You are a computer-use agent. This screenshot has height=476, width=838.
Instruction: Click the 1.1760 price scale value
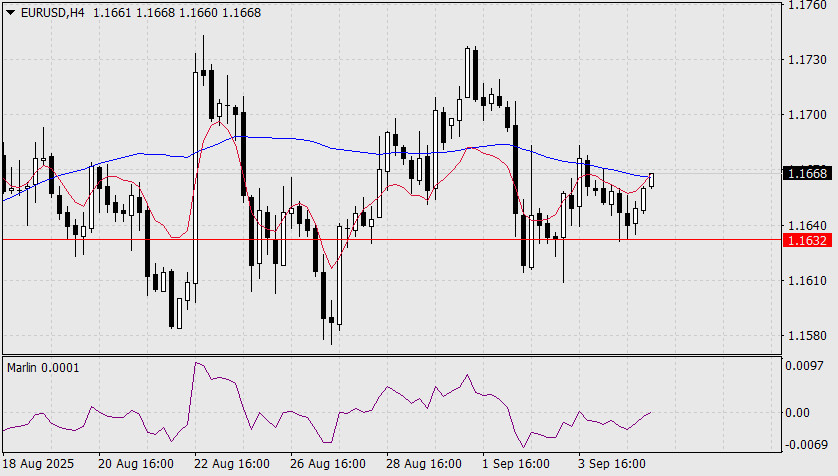coord(807,5)
